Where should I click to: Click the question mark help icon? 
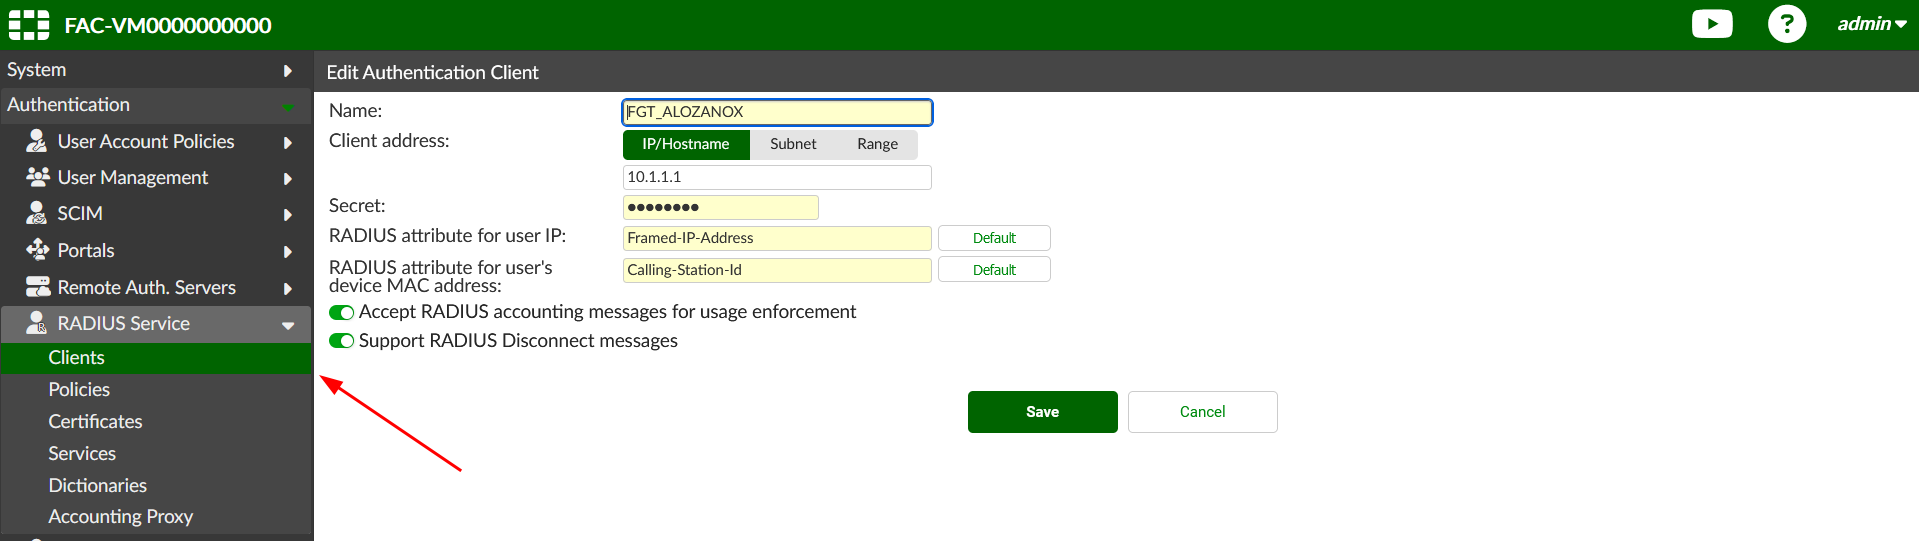point(1786,24)
